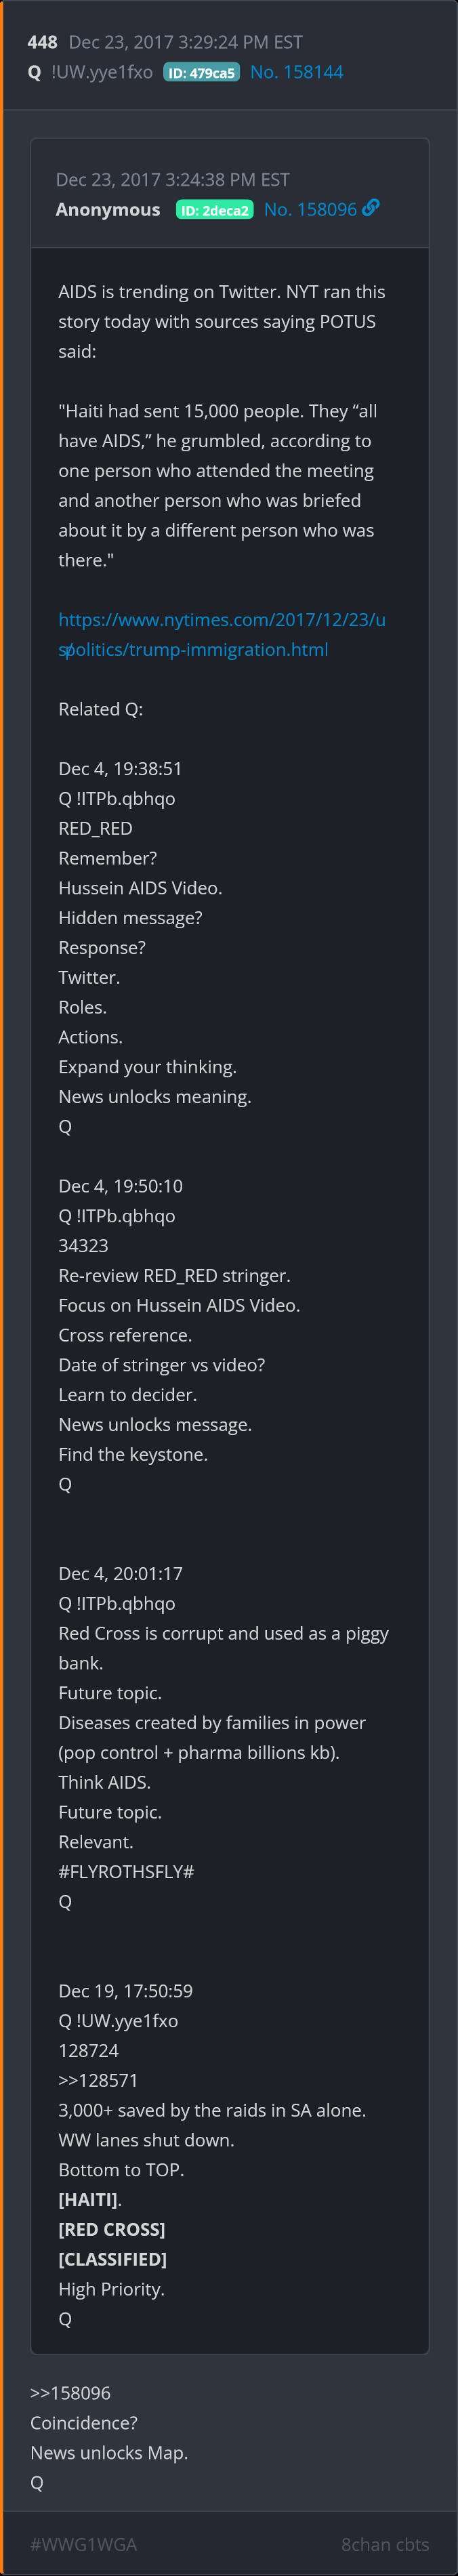Click the bold [HAITI] text
The image size is (458, 2576).
pos(89,2199)
